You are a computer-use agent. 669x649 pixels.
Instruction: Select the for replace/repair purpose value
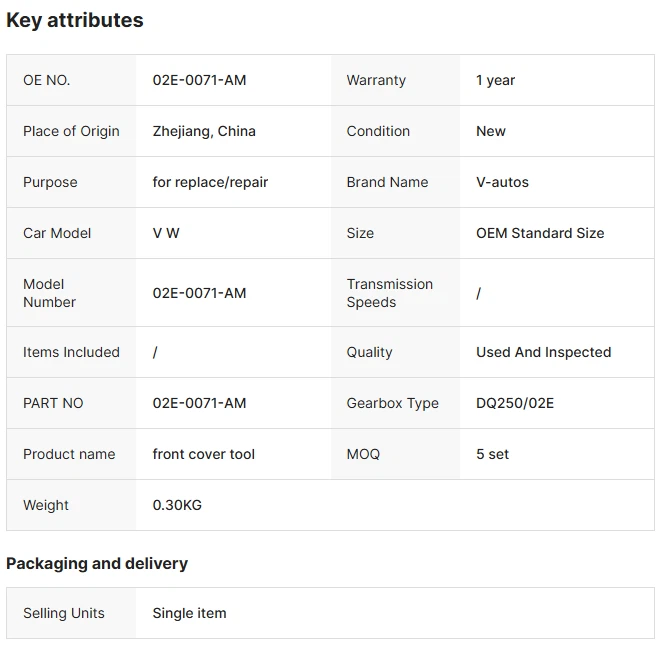pyautogui.click(x=210, y=182)
